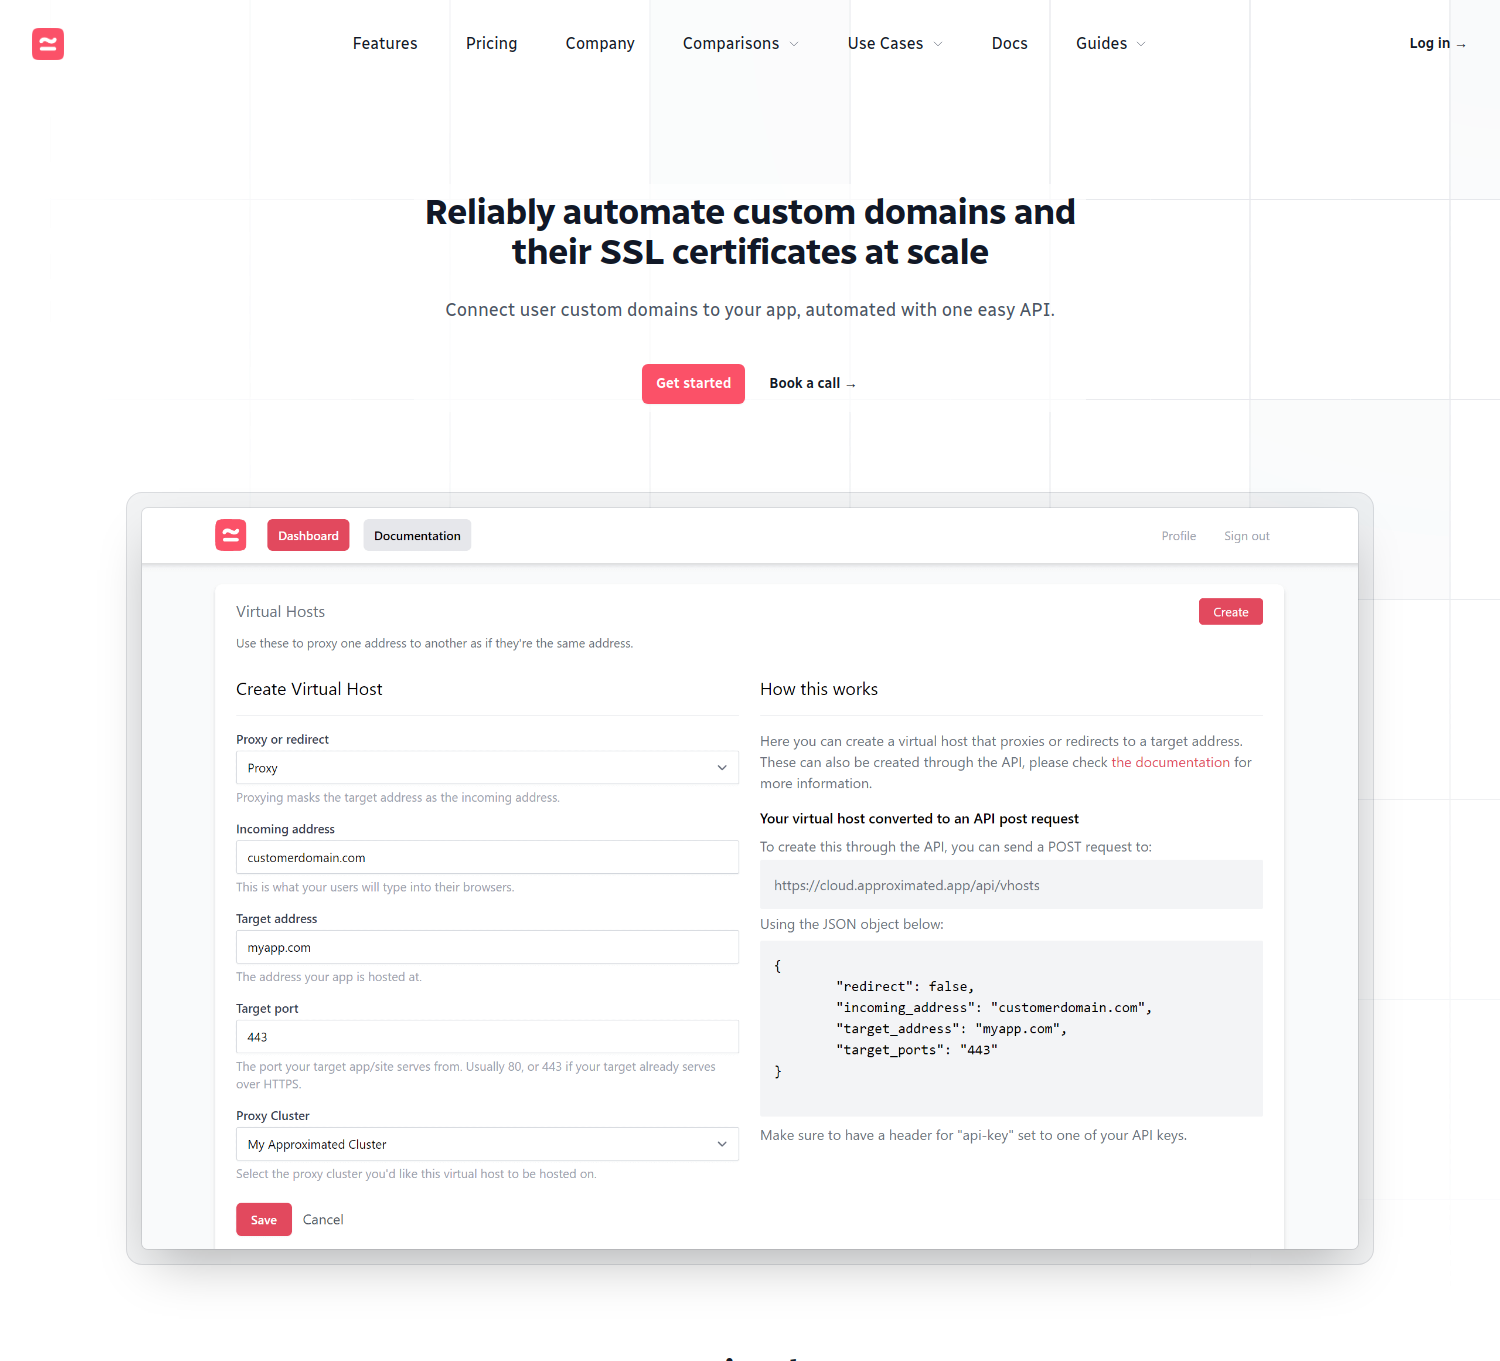Focus the Incoming address field
The width and height of the screenshot is (1500, 1361).
487,858
